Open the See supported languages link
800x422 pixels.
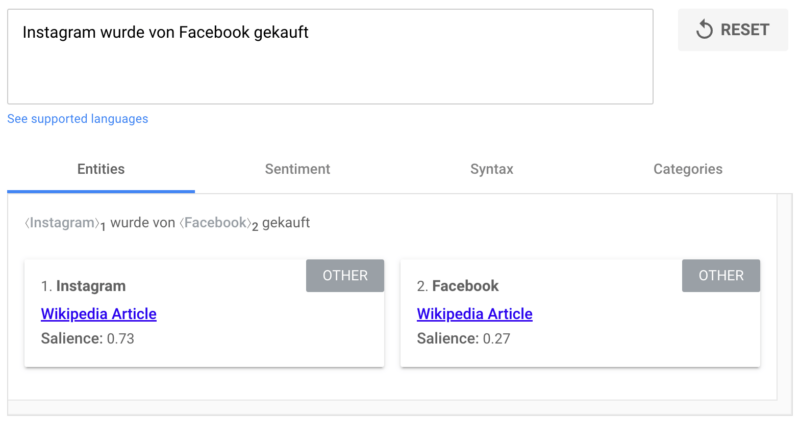[x=78, y=119]
